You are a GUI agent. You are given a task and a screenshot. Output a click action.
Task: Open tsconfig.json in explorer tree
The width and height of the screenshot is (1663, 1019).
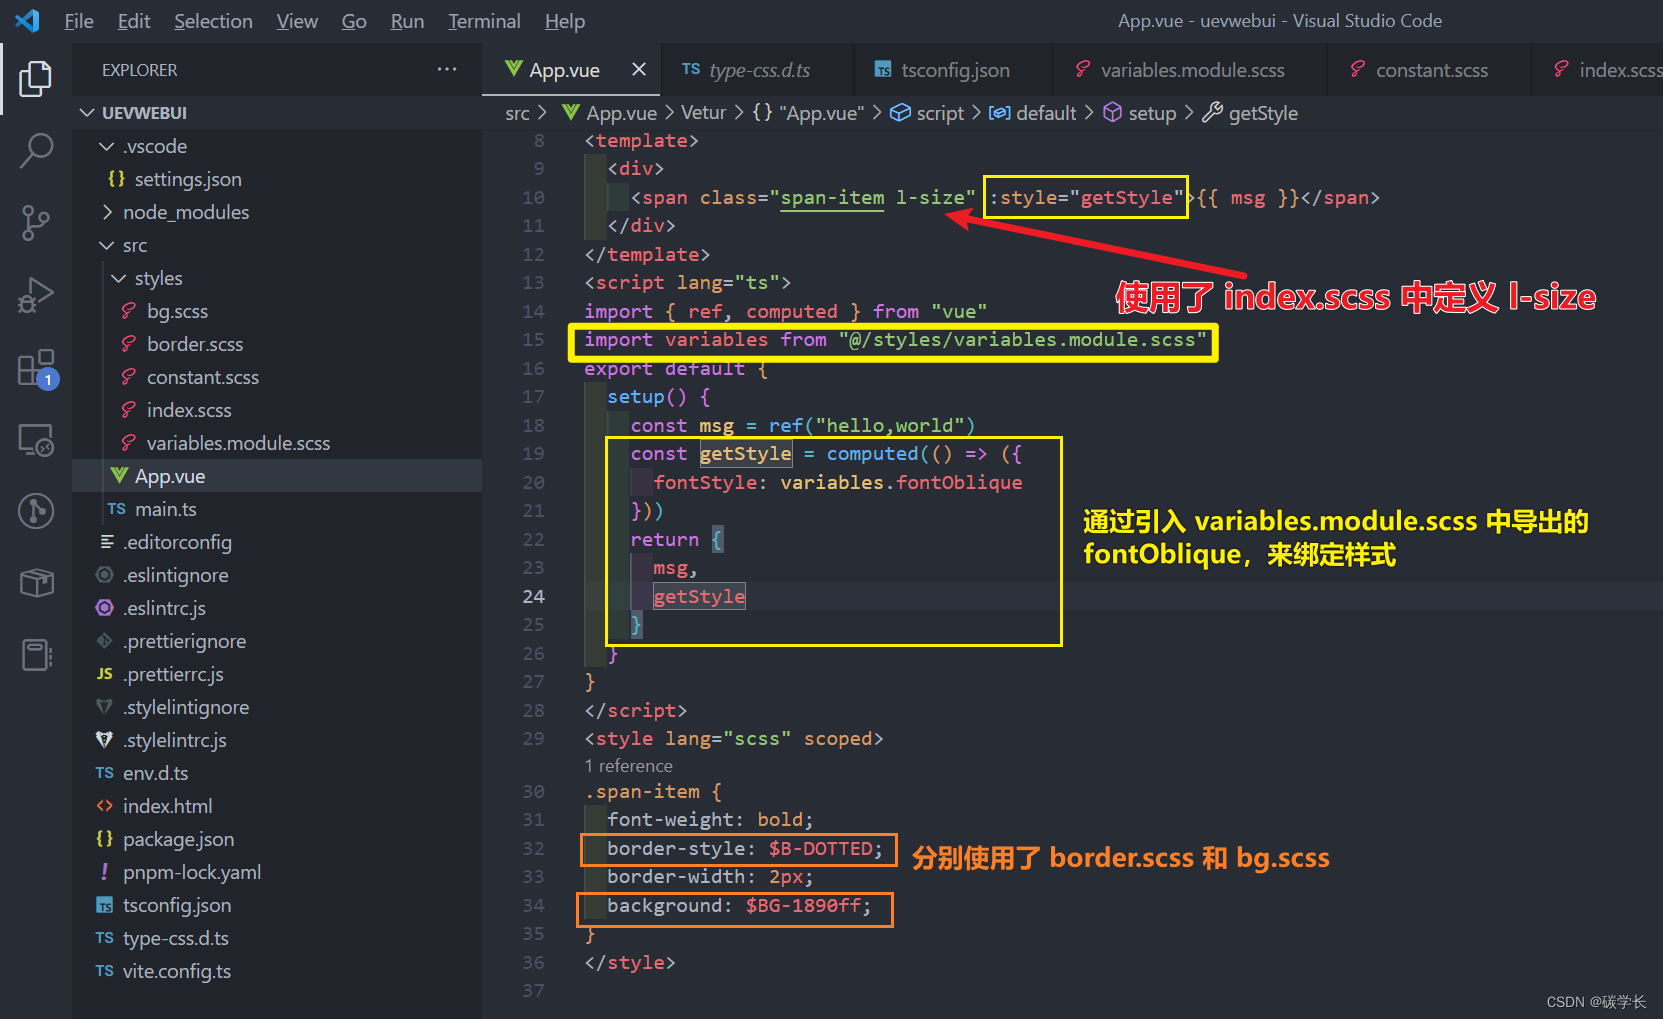(277, 905)
